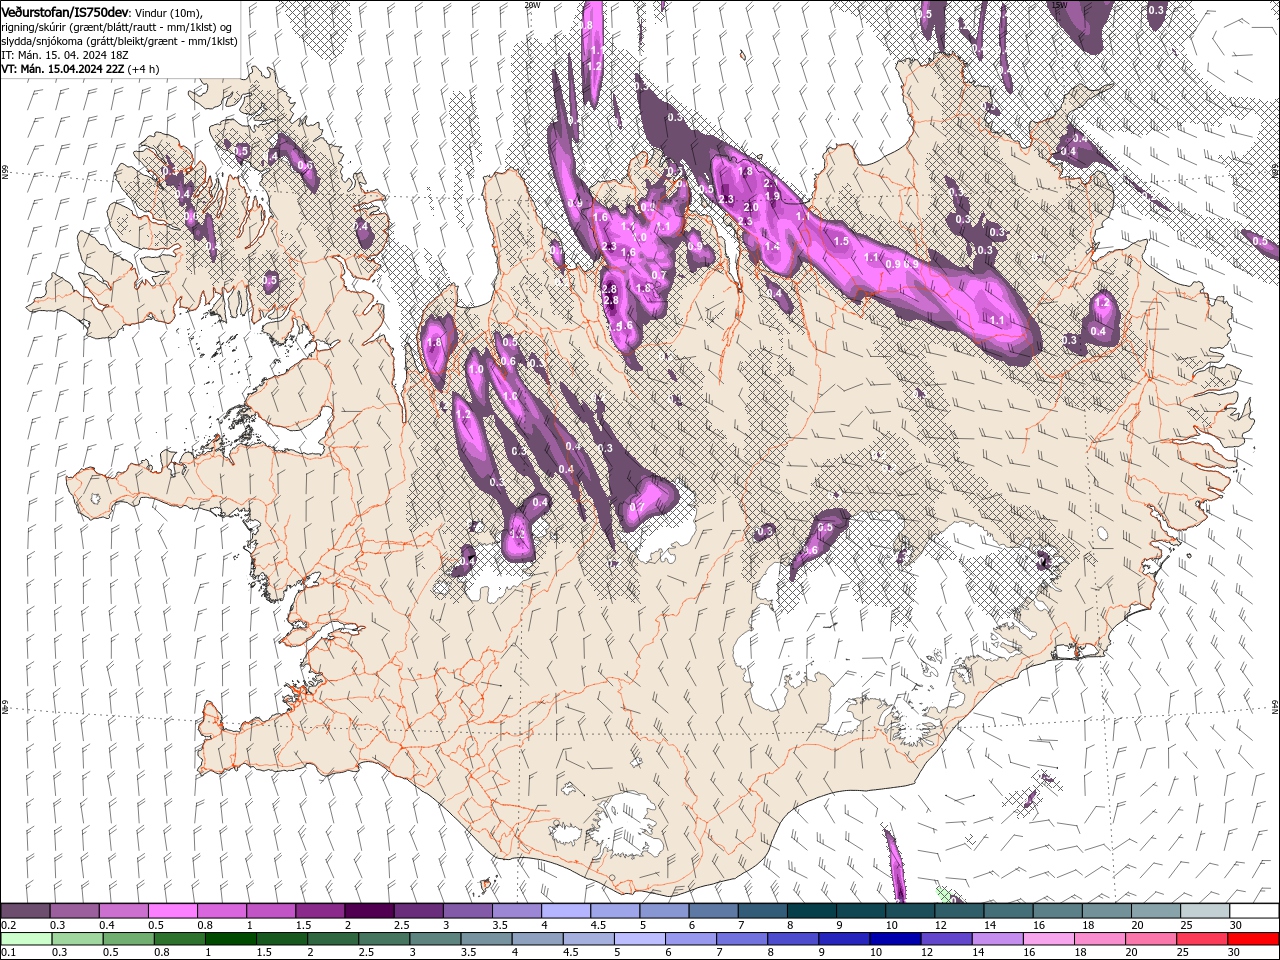The image size is (1280, 960).
Task: Click the deep navy blue swatch labeled 10
Action: pos(895,939)
